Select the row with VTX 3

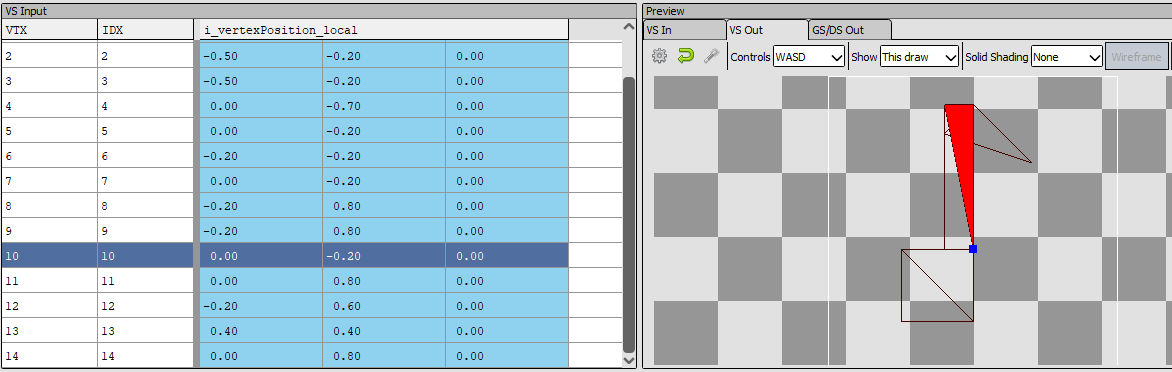click(x=285, y=81)
